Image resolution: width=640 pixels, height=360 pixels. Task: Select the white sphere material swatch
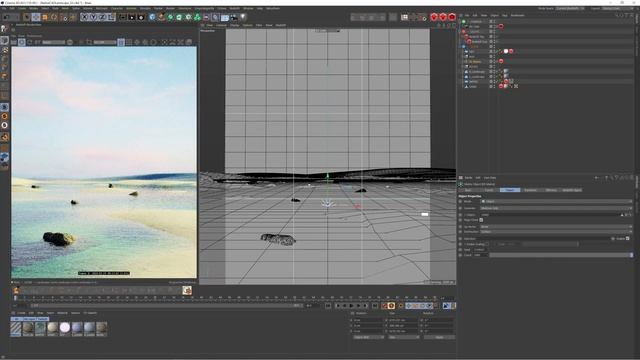(65, 328)
